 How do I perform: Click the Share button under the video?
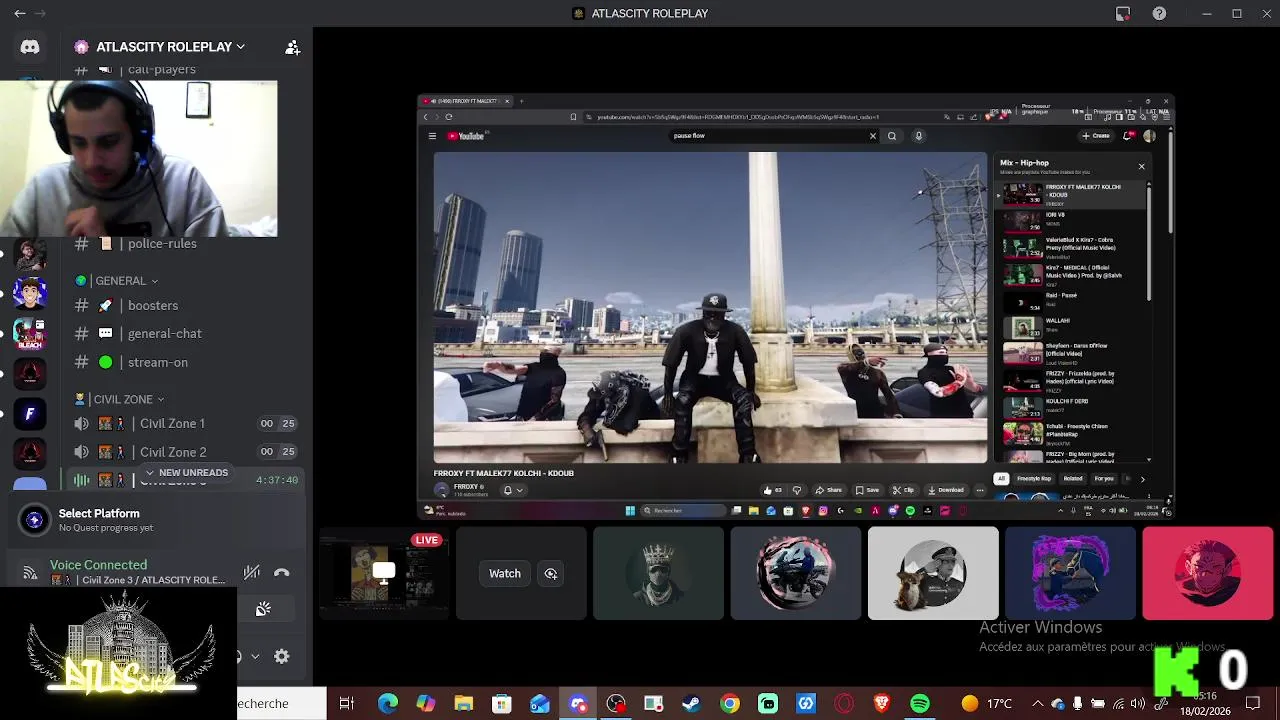click(x=829, y=490)
